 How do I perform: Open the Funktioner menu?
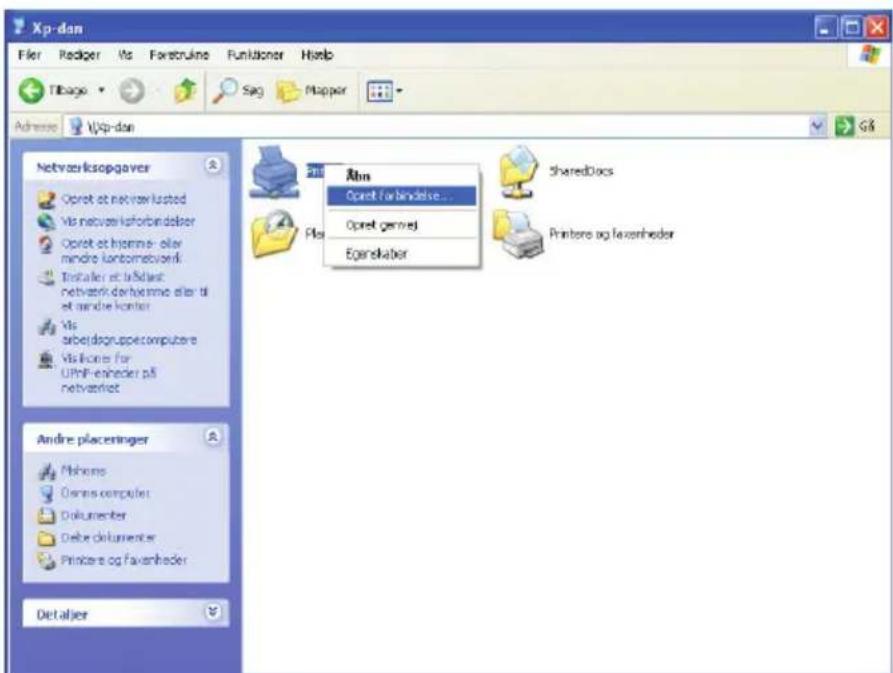coord(255,55)
